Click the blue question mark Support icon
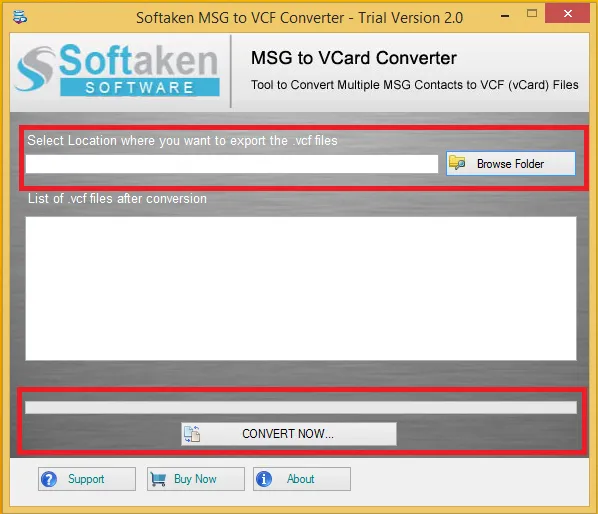This screenshot has width=598, height=514. pyautogui.click(x=49, y=479)
